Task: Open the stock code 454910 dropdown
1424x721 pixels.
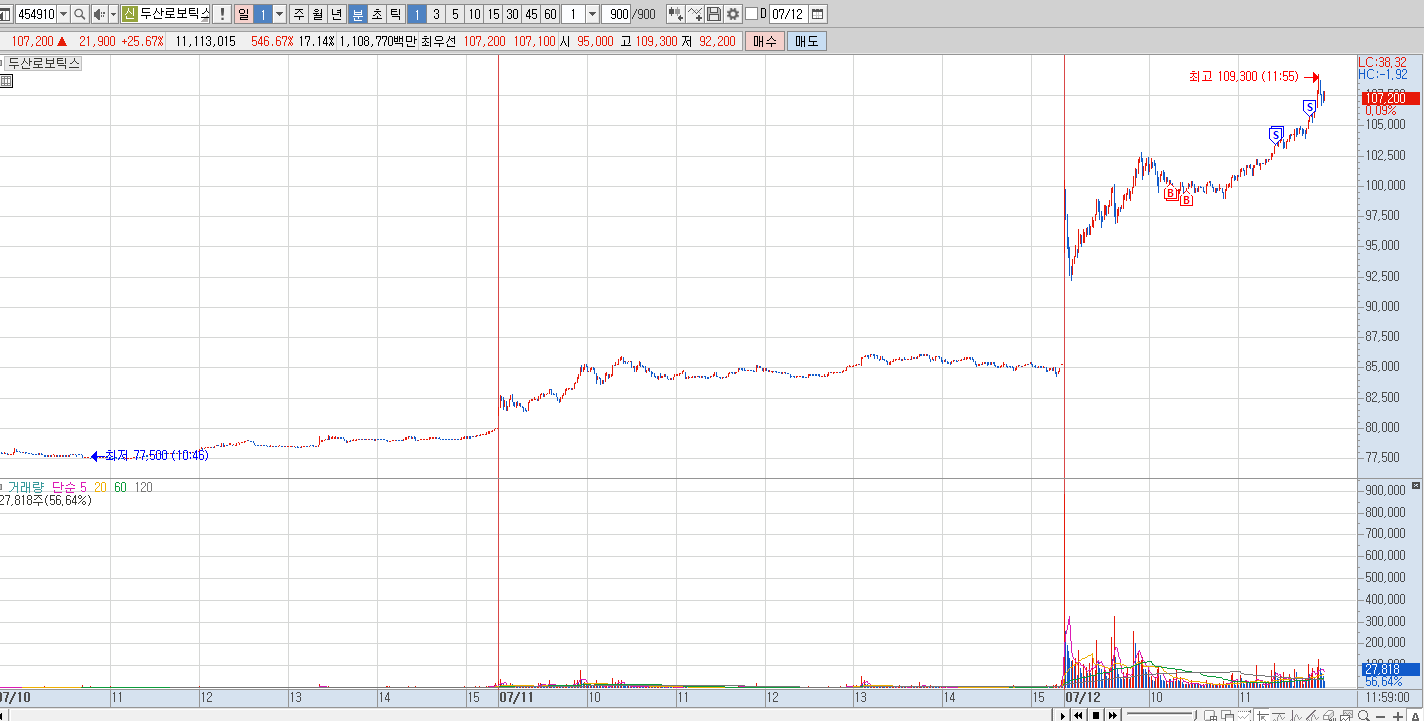Action: click(63, 14)
